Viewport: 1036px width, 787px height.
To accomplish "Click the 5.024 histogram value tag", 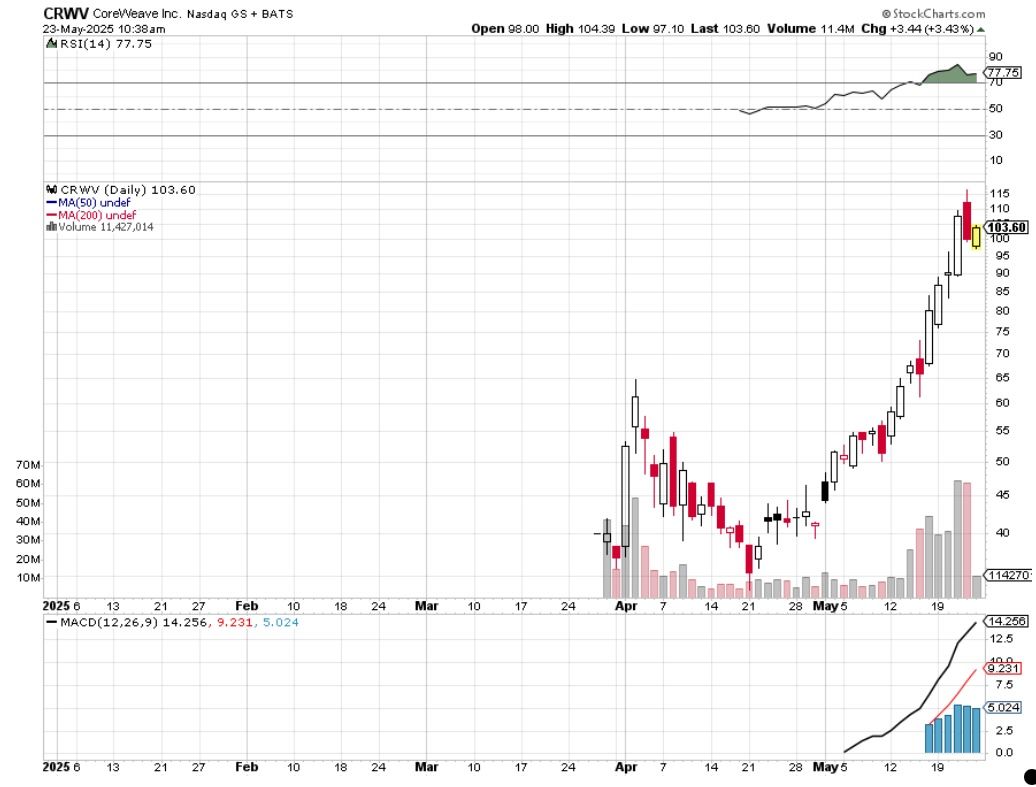I will click(x=1002, y=707).
